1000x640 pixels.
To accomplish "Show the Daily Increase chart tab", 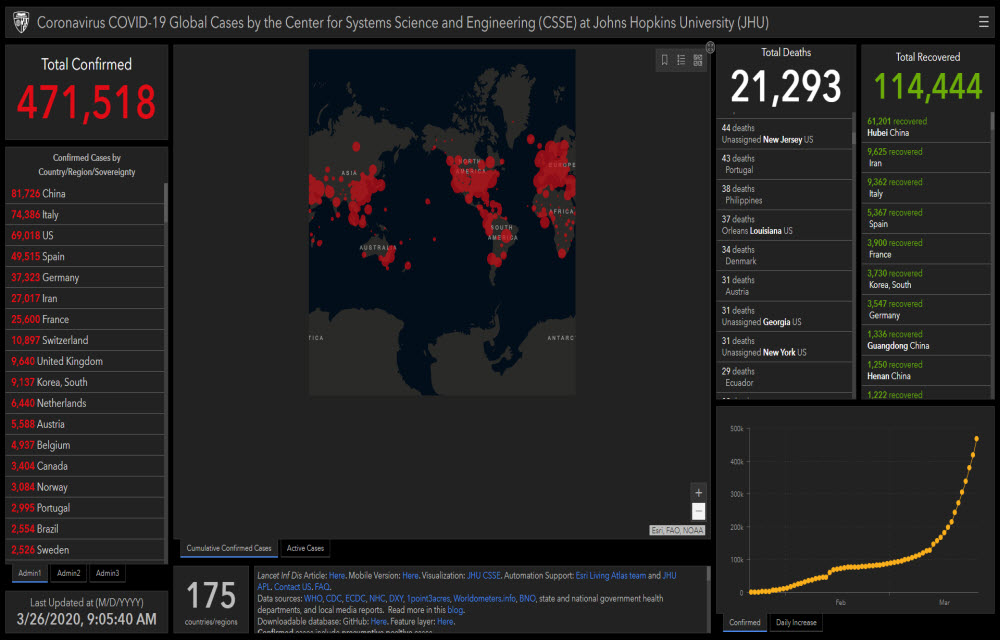I will (x=796, y=623).
